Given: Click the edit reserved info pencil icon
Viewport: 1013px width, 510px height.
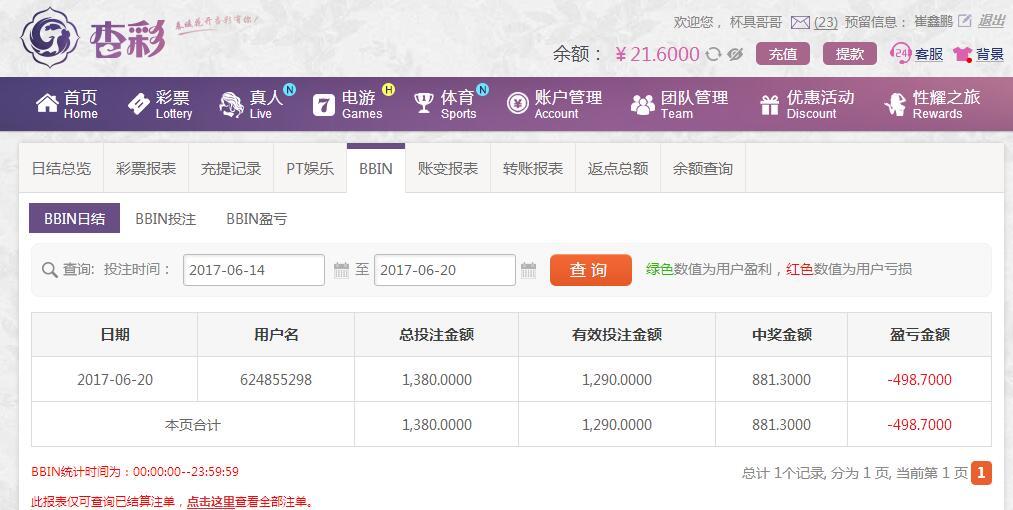Looking at the screenshot, I should click(x=965, y=21).
